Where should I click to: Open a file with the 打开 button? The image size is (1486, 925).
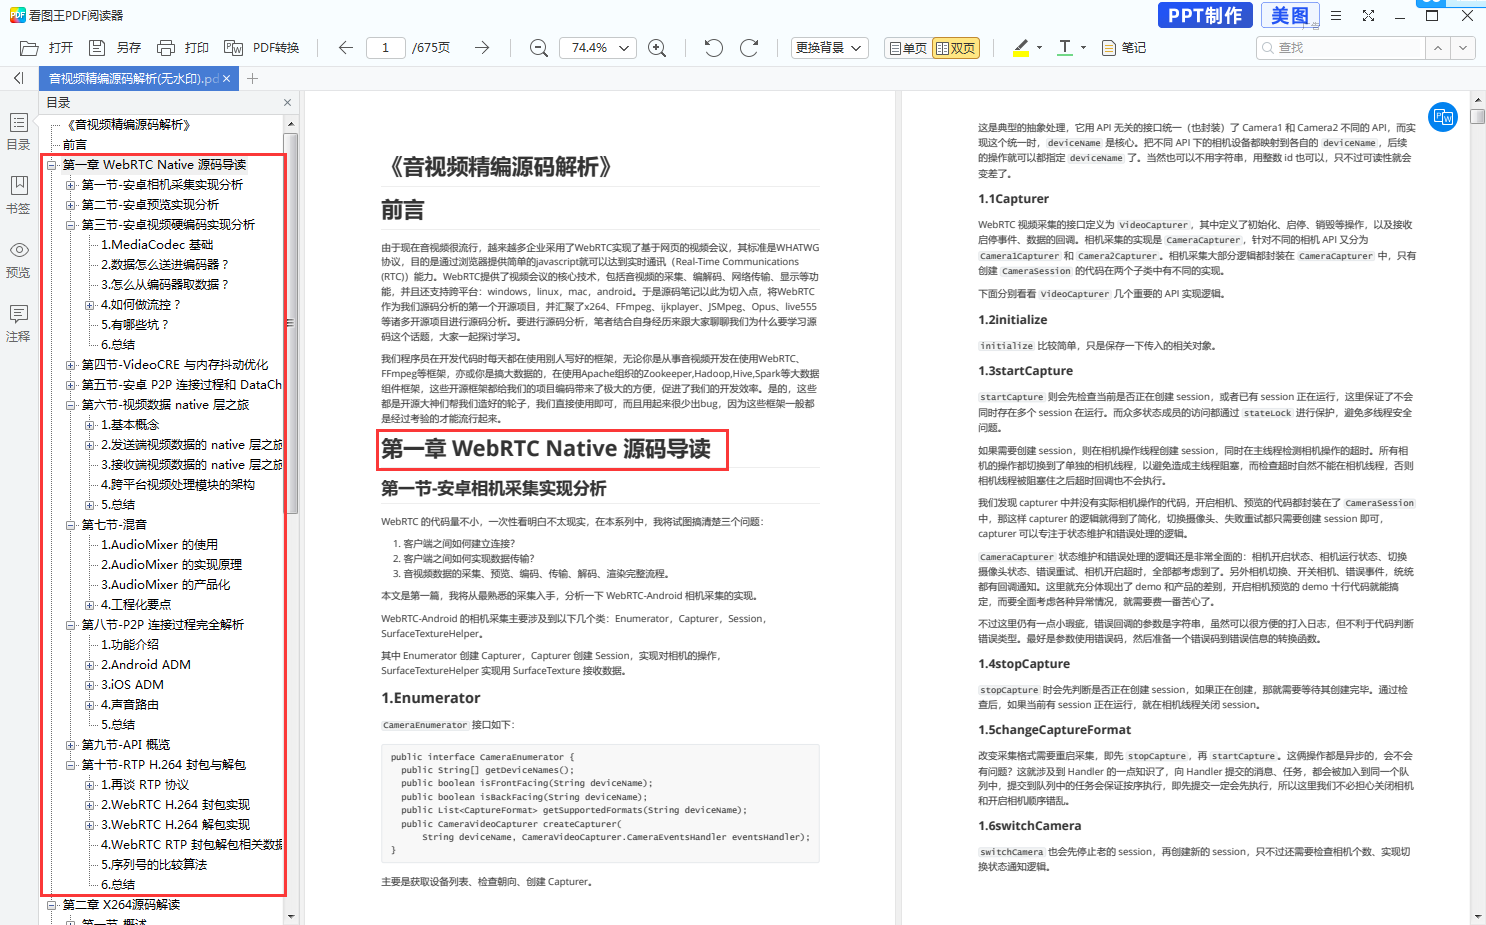pyautogui.click(x=47, y=48)
